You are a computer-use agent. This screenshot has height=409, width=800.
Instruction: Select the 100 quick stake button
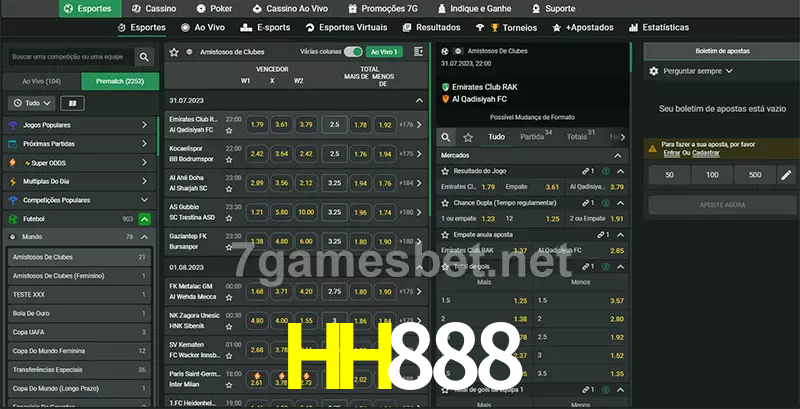[x=711, y=175]
